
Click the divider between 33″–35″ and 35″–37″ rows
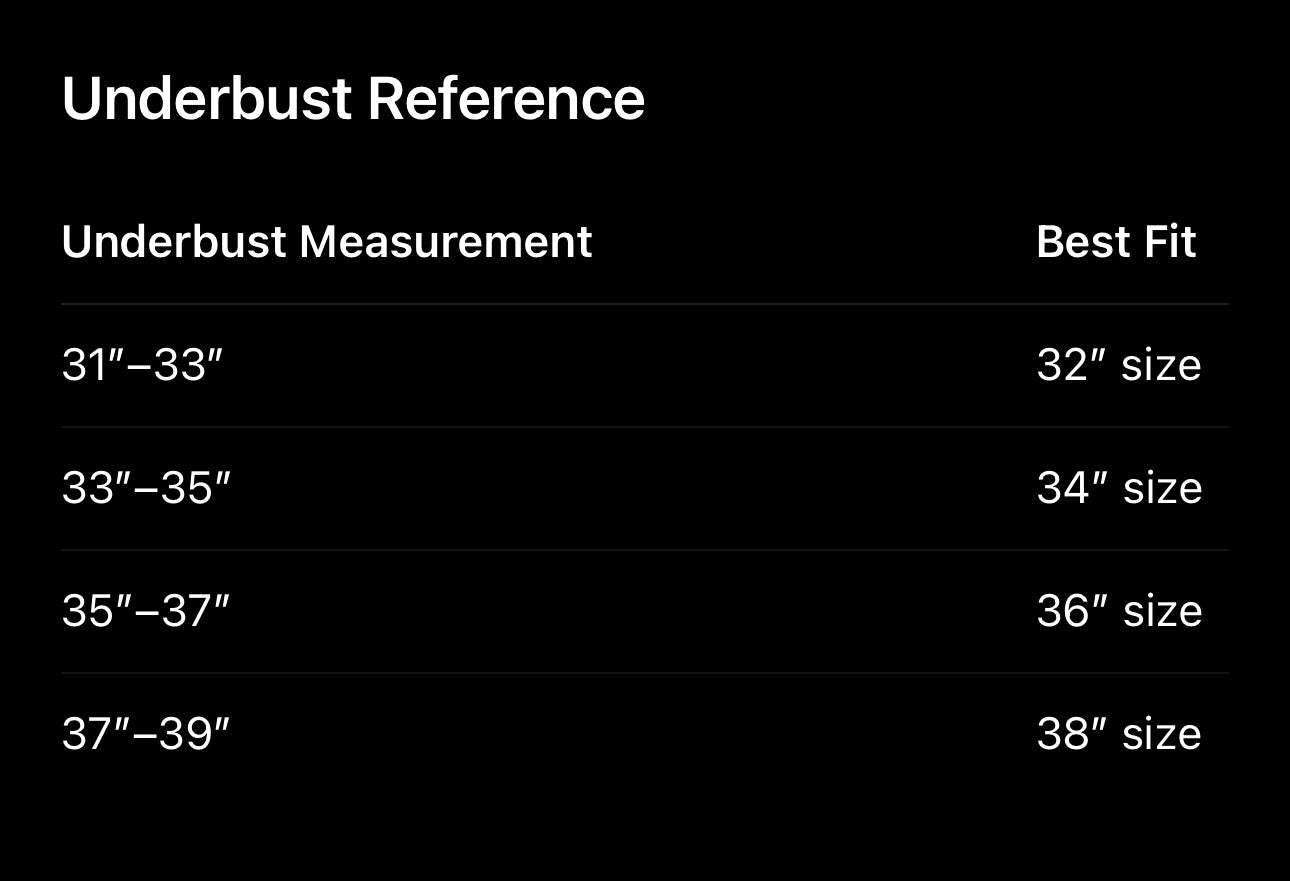645,550
